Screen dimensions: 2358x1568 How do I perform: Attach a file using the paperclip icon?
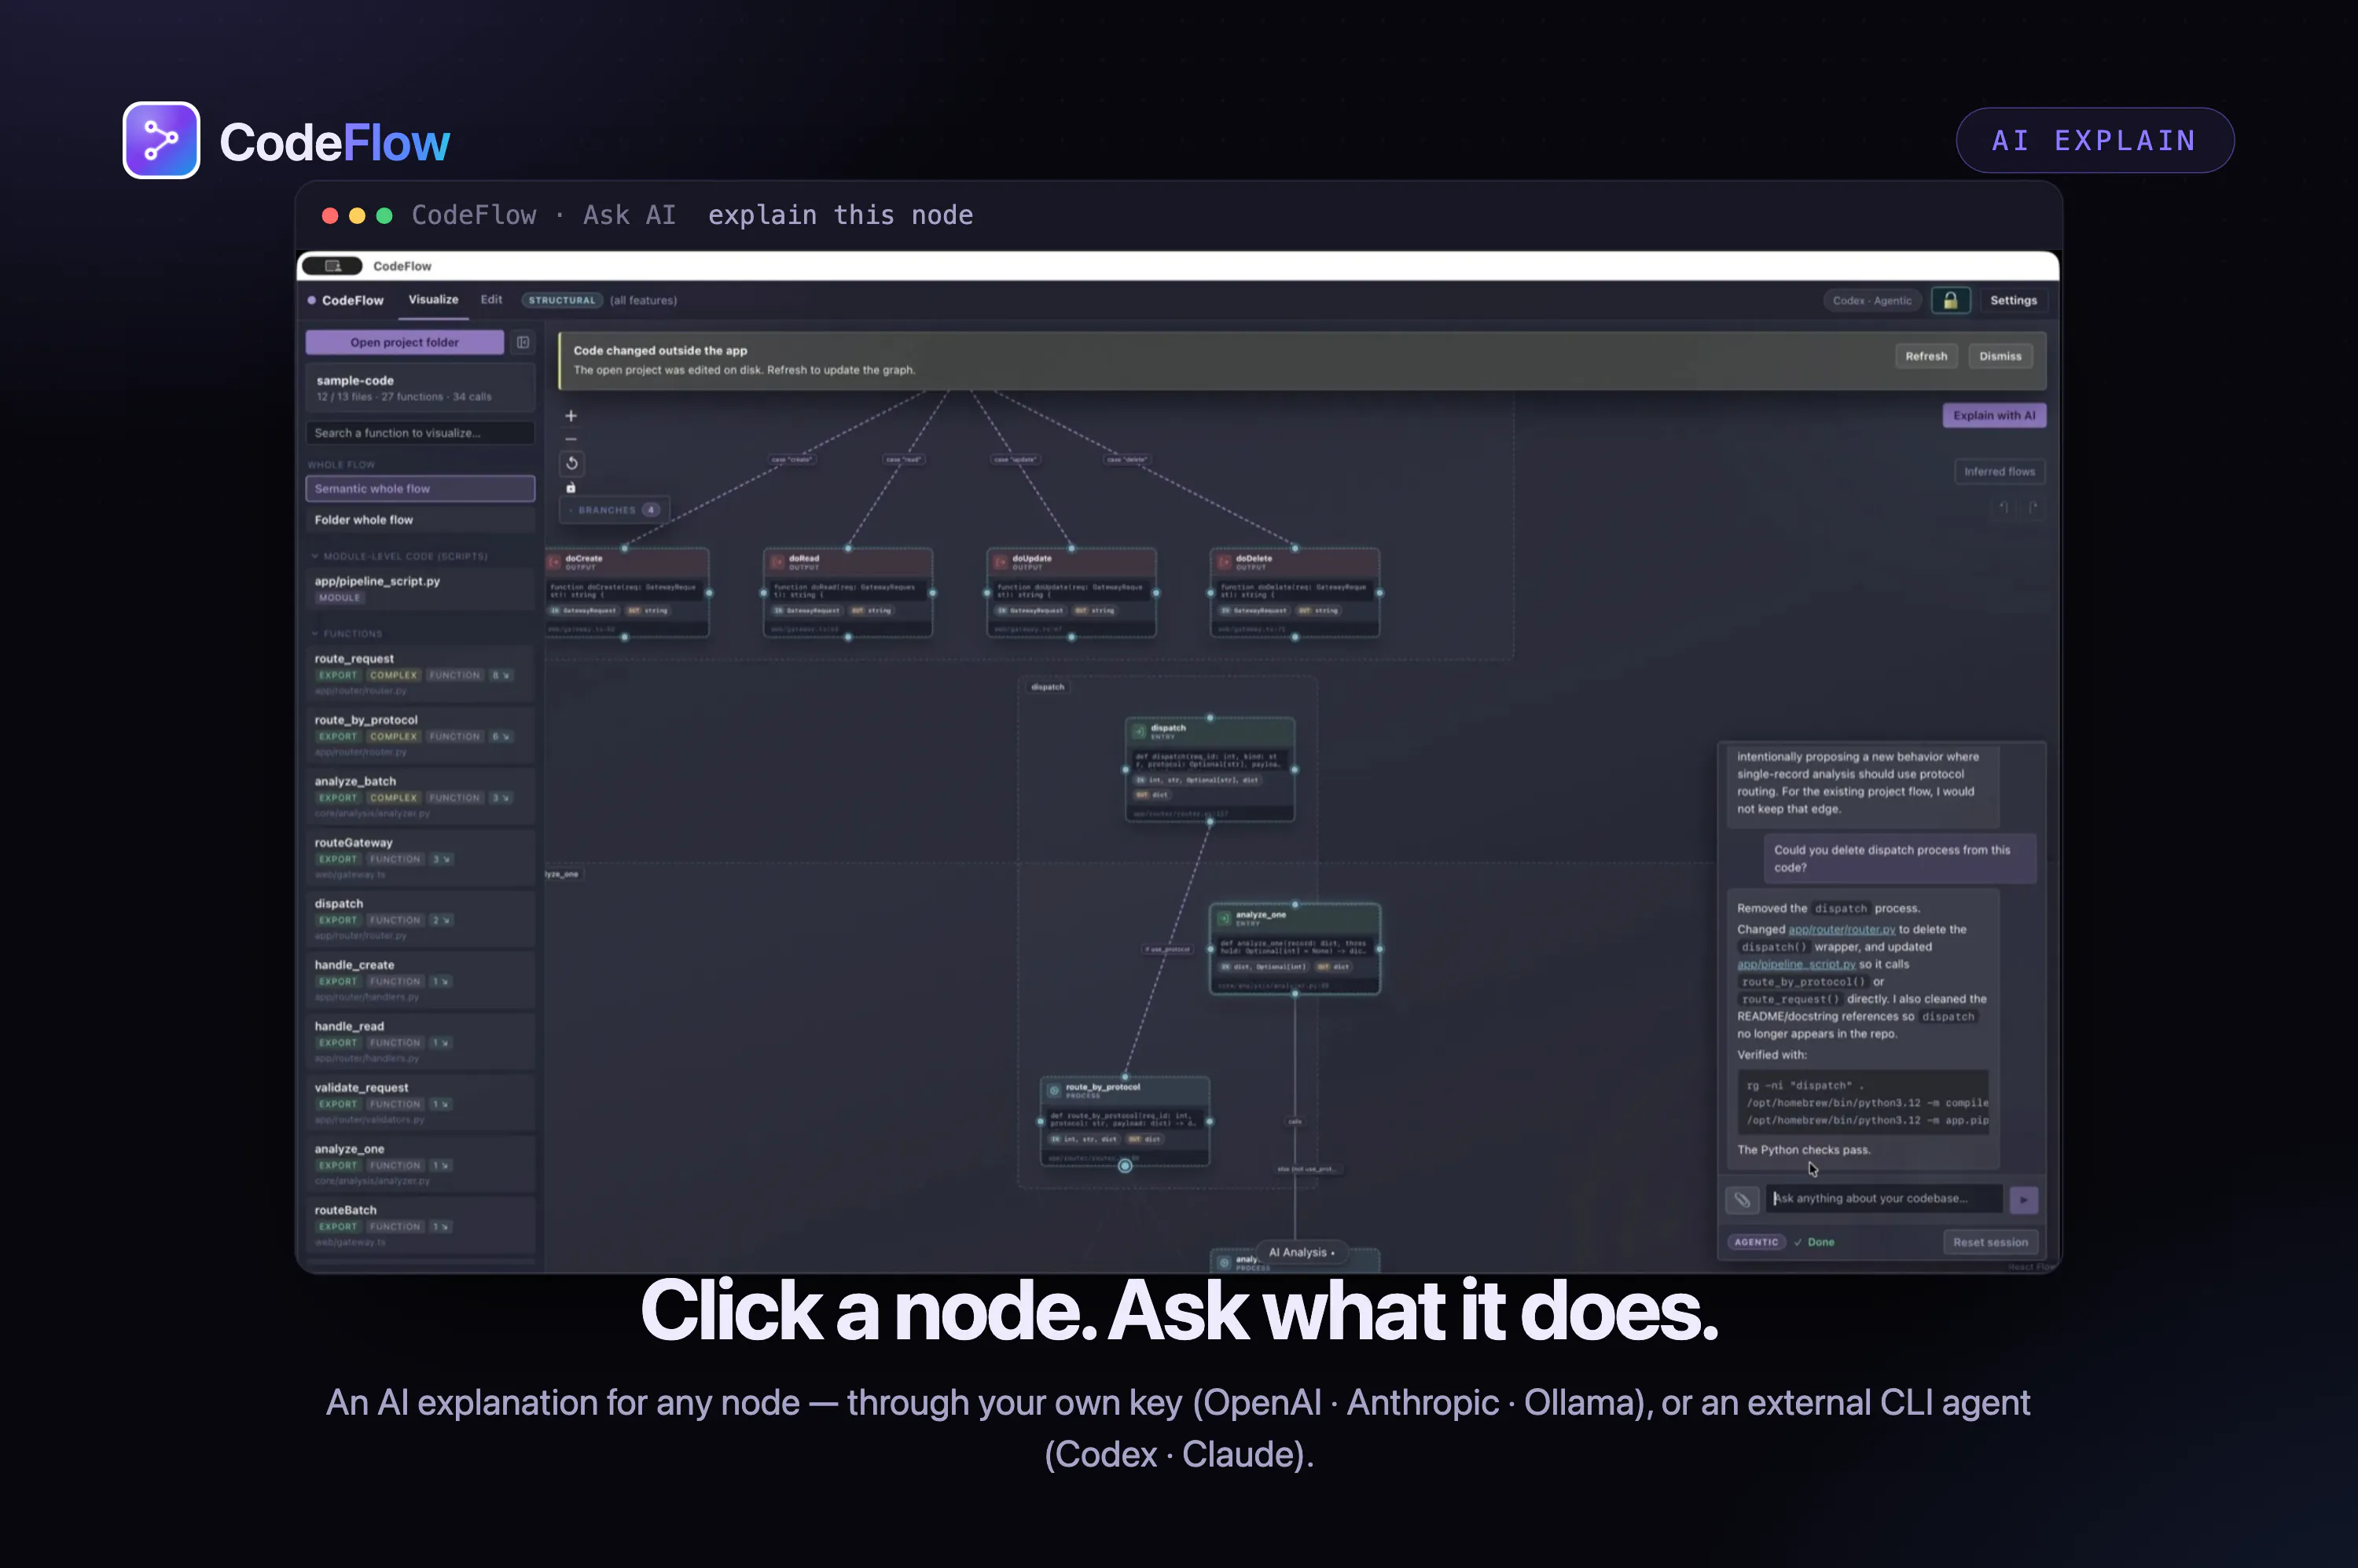[x=1742, y=1199]
